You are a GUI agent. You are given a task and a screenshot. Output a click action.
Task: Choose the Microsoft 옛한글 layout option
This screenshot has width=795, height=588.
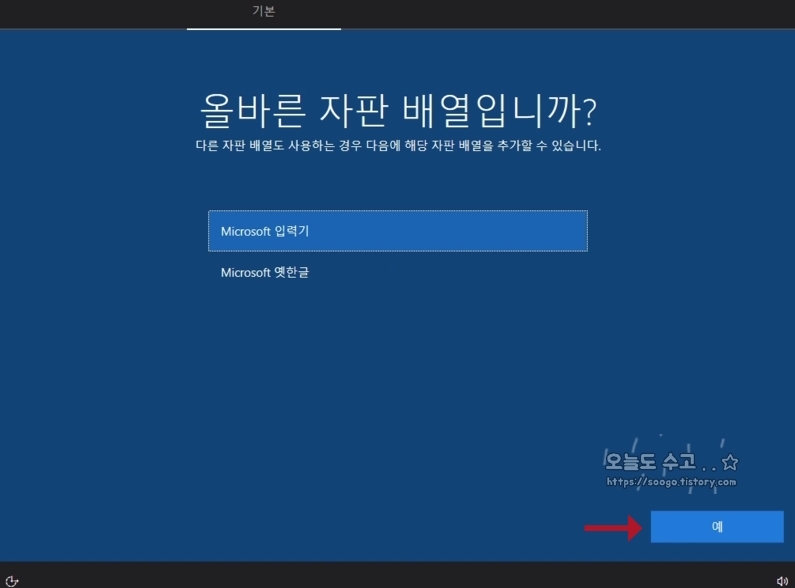[x=398, y=273]
